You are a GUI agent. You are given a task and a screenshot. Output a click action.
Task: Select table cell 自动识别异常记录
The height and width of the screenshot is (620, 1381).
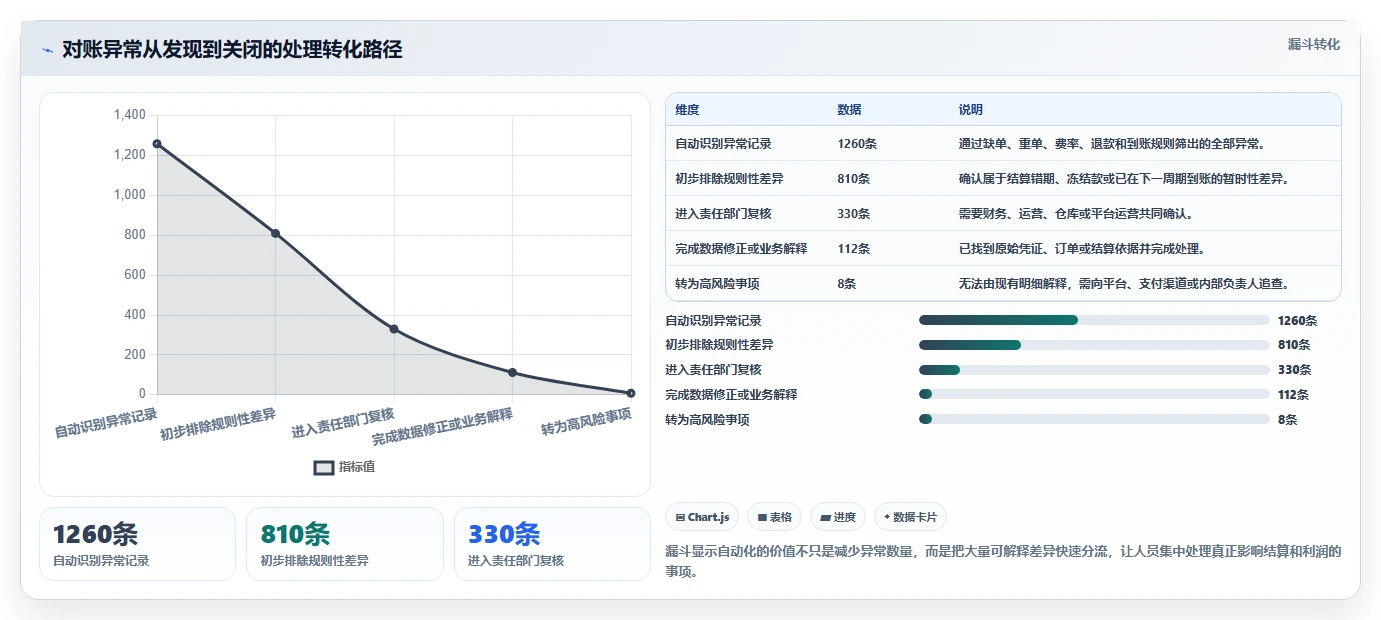coord(723,144)
